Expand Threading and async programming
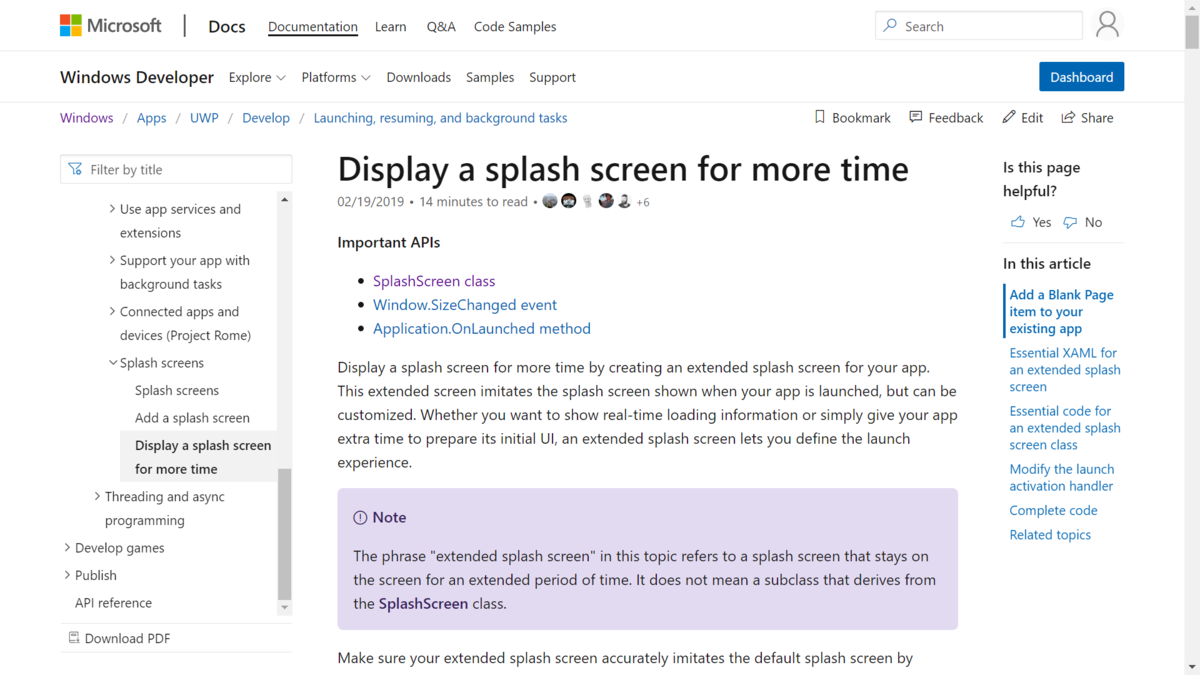Screen dimensions: 1200x675 click(x=97, y=496)
